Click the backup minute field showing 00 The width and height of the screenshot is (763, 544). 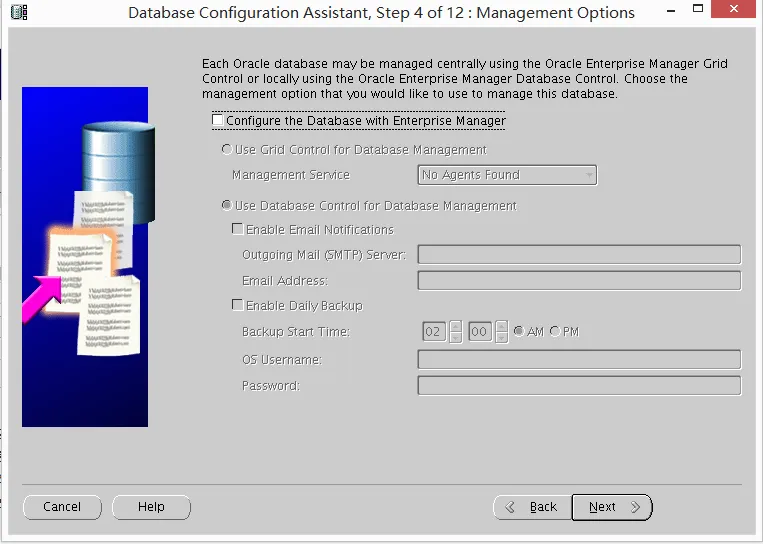point(480,332)
